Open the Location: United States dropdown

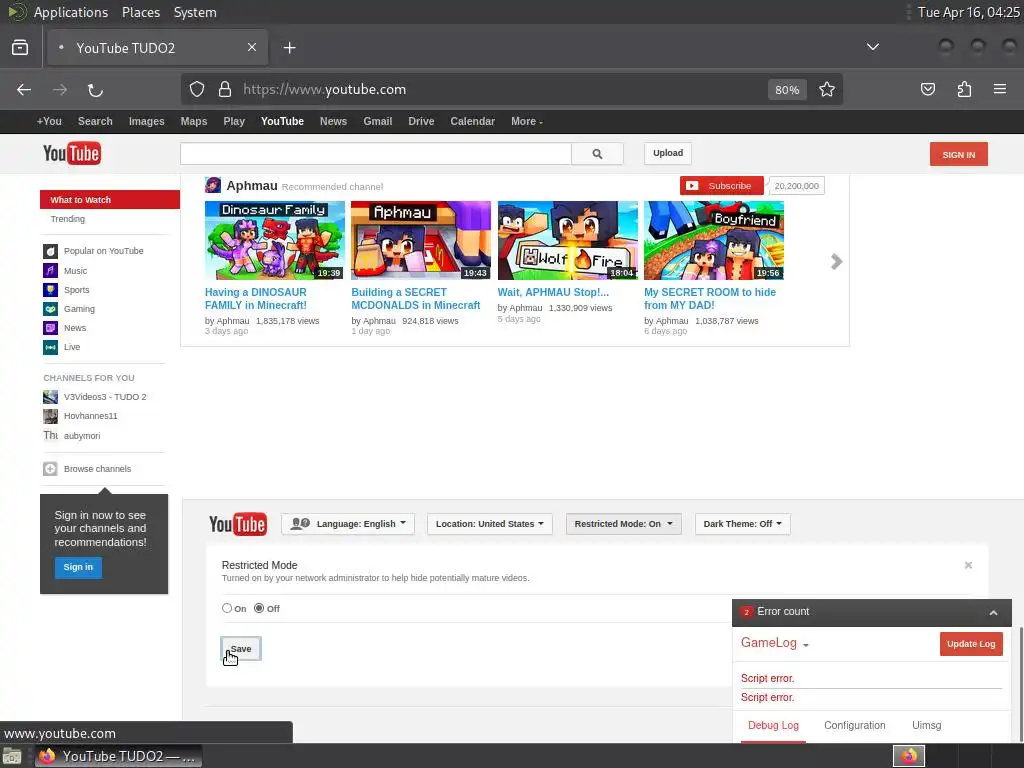tap(490, 524)
